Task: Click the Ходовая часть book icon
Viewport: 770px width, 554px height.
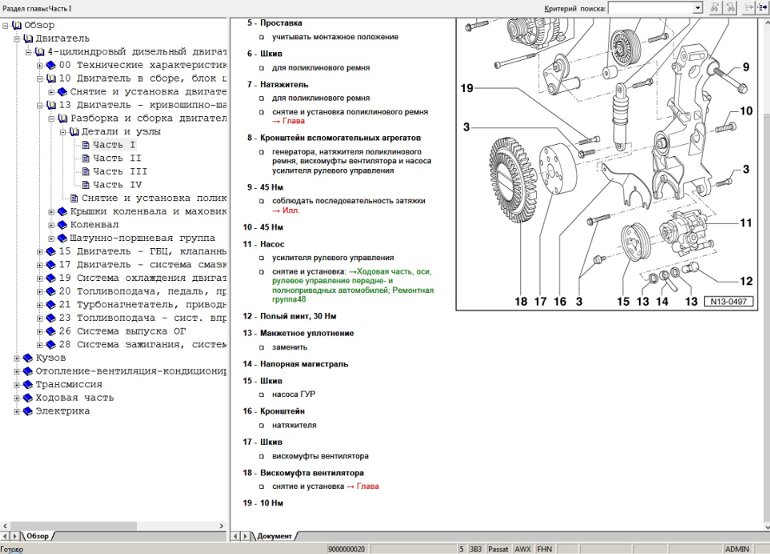Action: click(x=28, y=398)
